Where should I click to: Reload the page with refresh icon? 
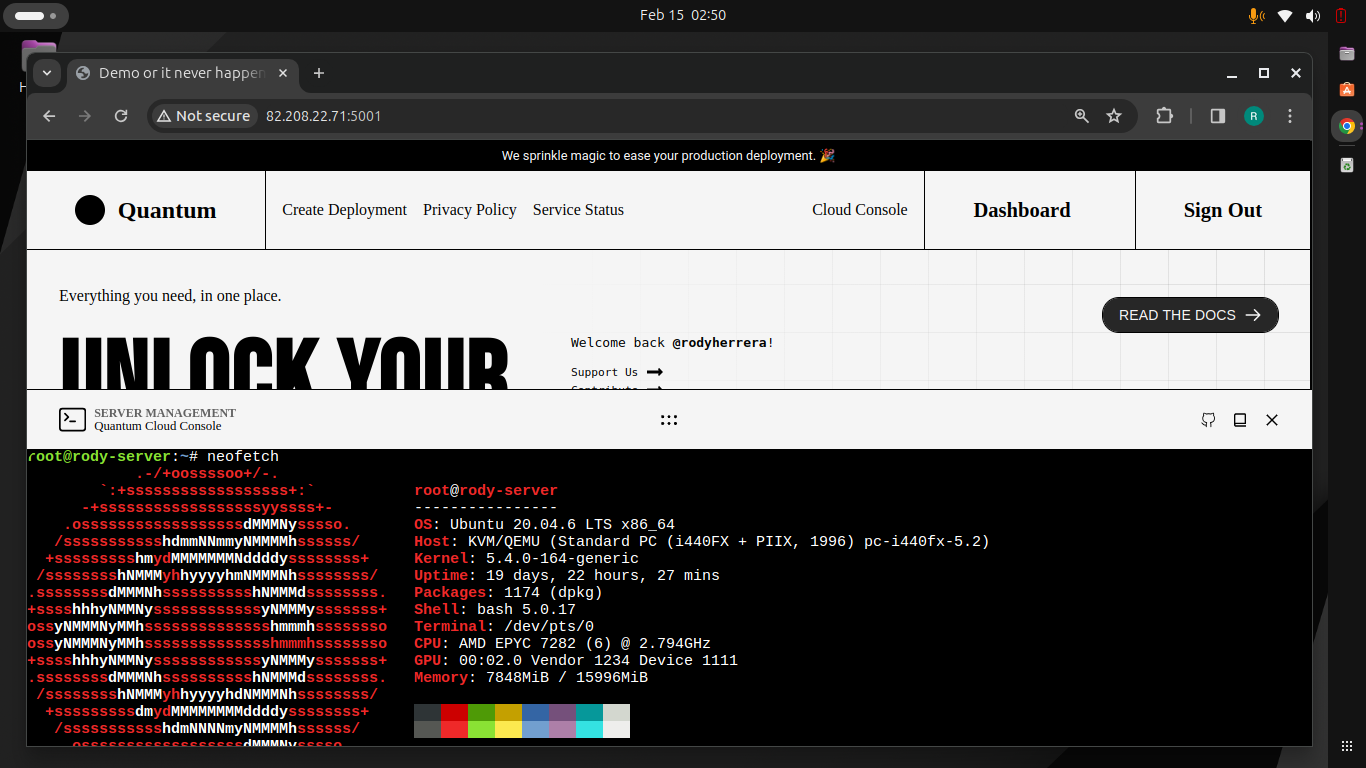click(x=121, y=116)
